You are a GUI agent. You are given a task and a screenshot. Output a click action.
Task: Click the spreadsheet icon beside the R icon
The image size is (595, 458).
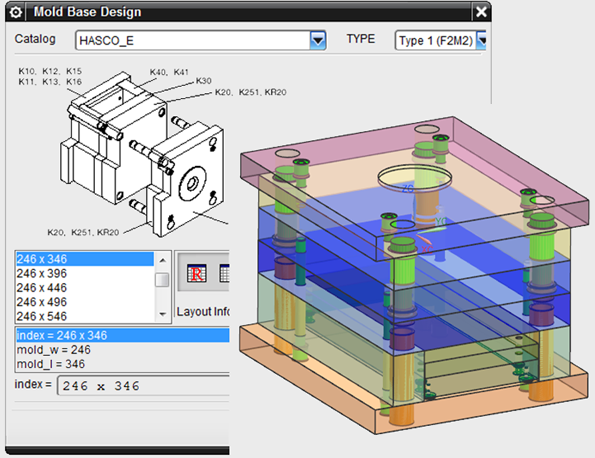click(224, 273)
